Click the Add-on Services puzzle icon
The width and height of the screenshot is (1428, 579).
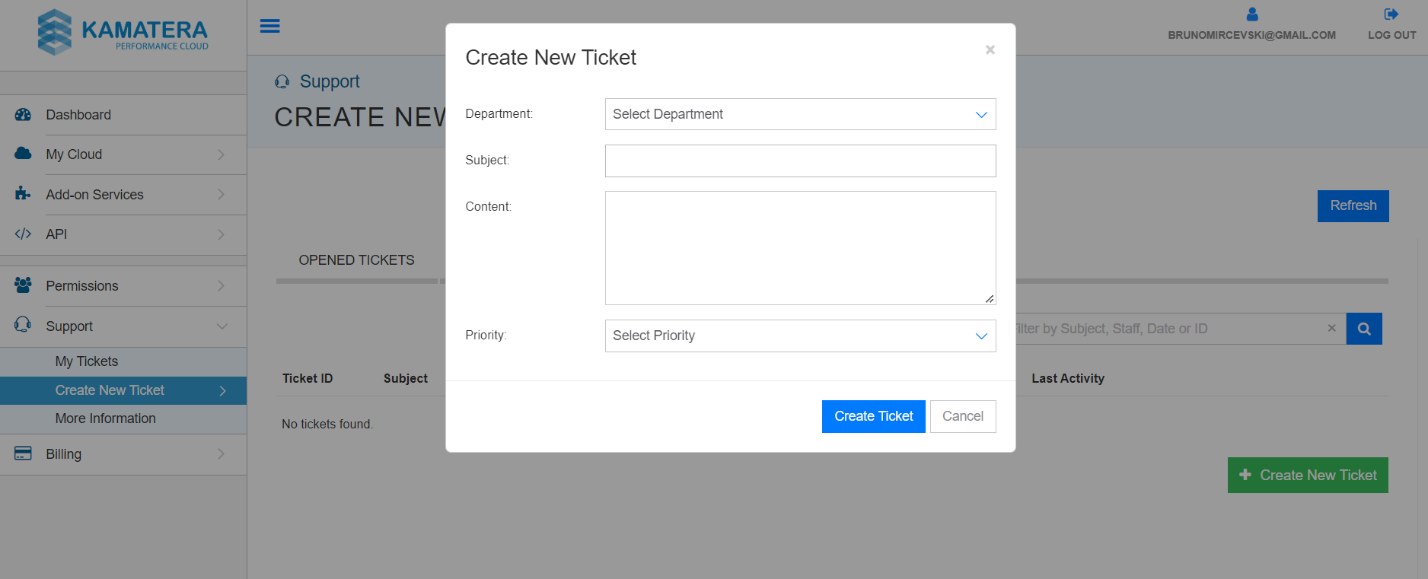click(x=23, y=194)
